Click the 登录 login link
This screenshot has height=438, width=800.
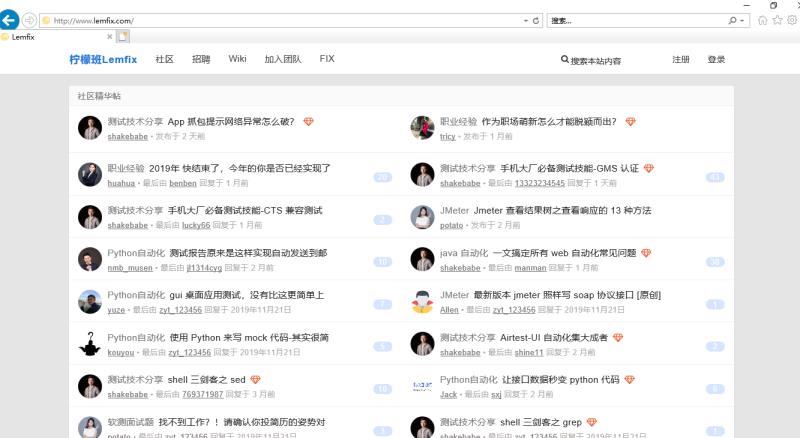pos(716,60)
